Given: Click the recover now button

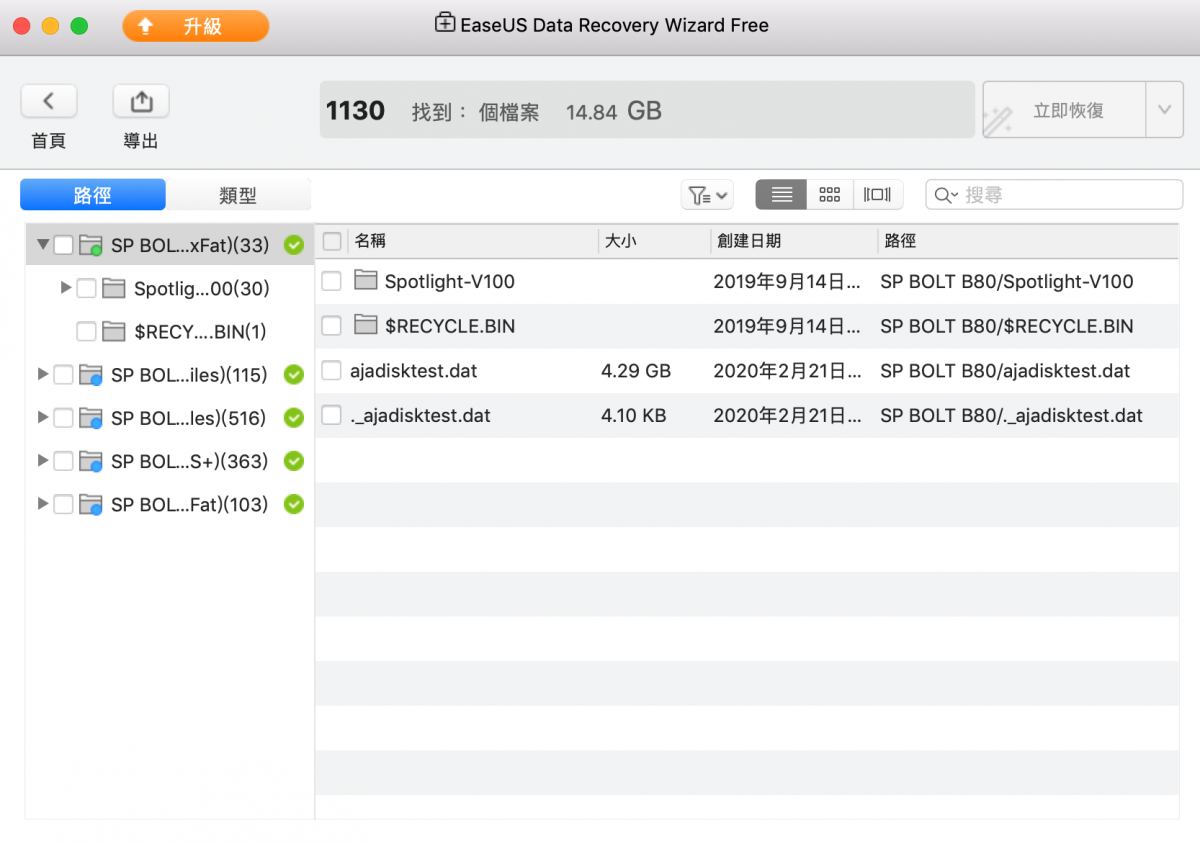Looking at the screenshot, I should pyautogui.click(x=1062, y=110).
